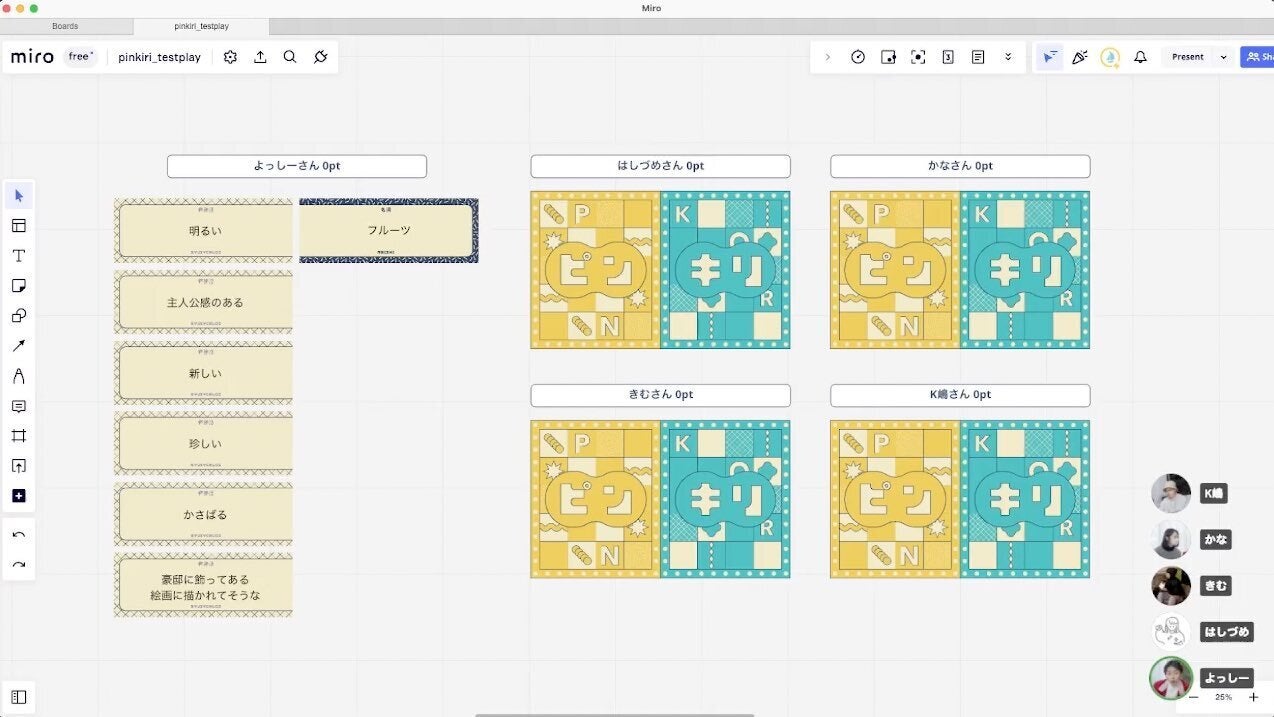1274x717 pixels.
Task: Open the Templates tool in sidebar
Action: 19,226
